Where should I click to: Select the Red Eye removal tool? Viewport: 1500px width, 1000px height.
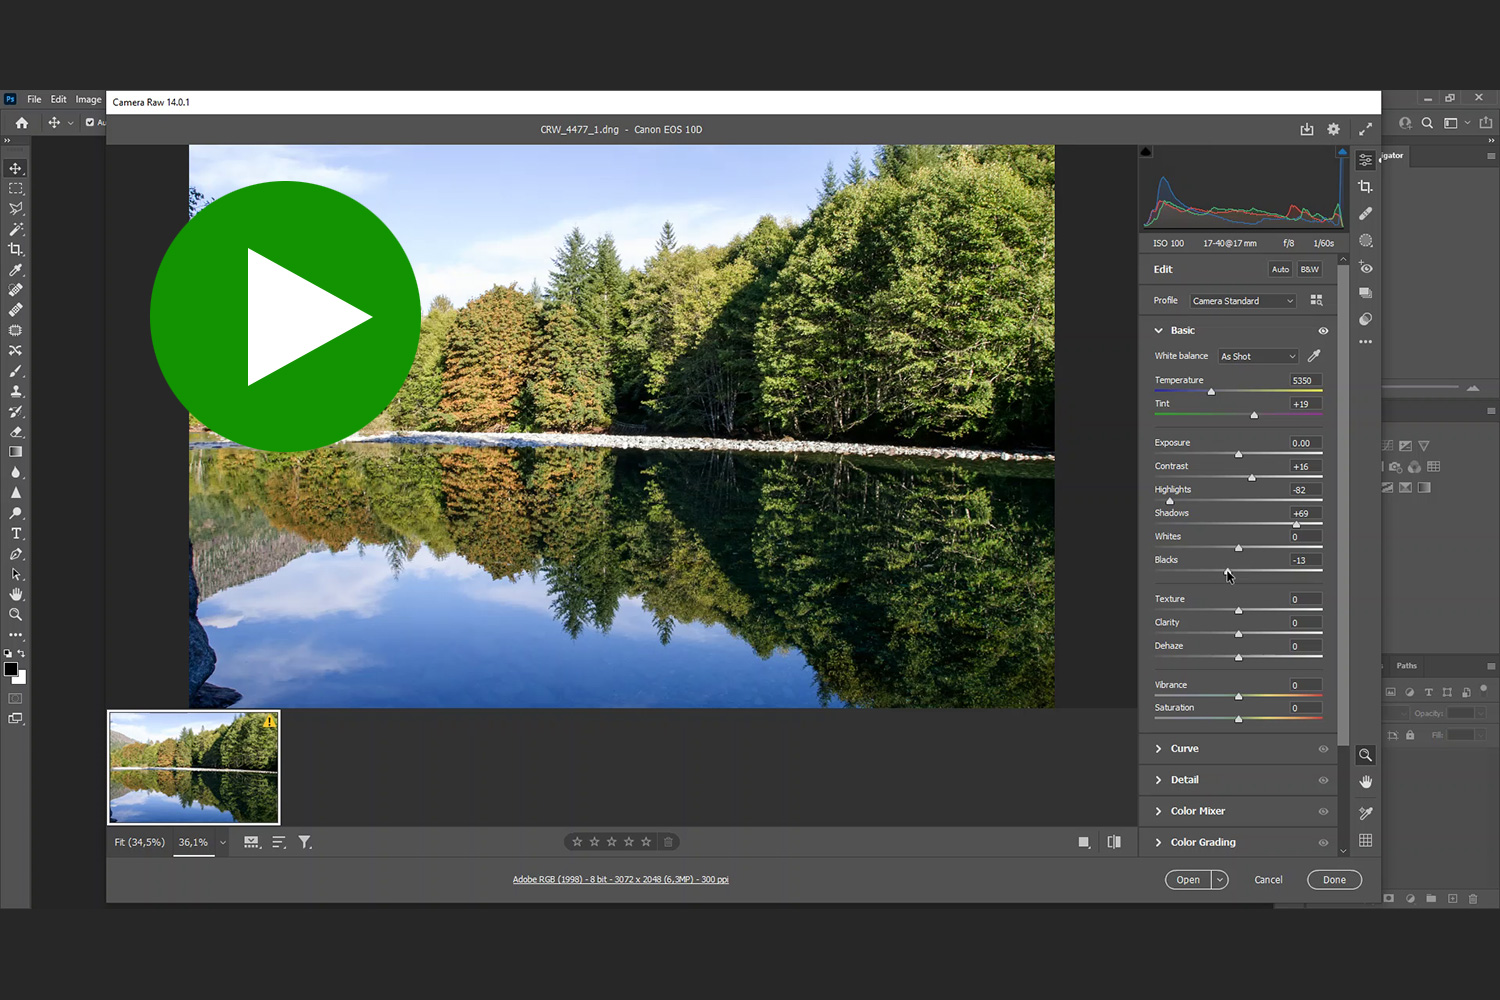click(1365, 268)
